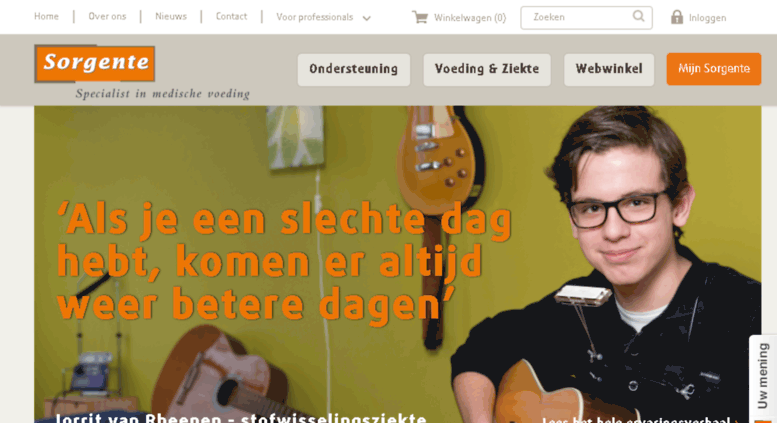Expand the Voor professionals chevron
The image size is (777, 423).
(x=367, y=18)
